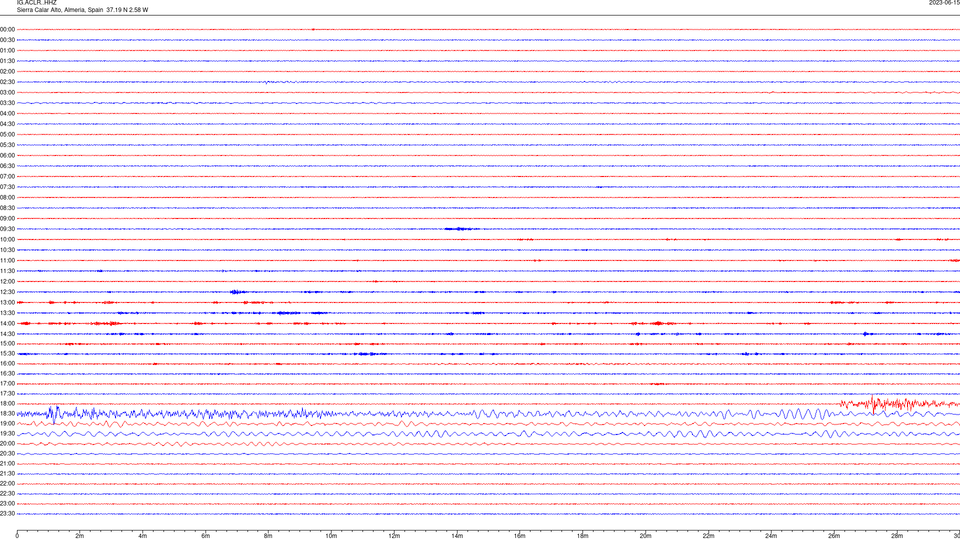Select the 21:00 row label
This screenshot has height=540, width=960.
(7, 463)
